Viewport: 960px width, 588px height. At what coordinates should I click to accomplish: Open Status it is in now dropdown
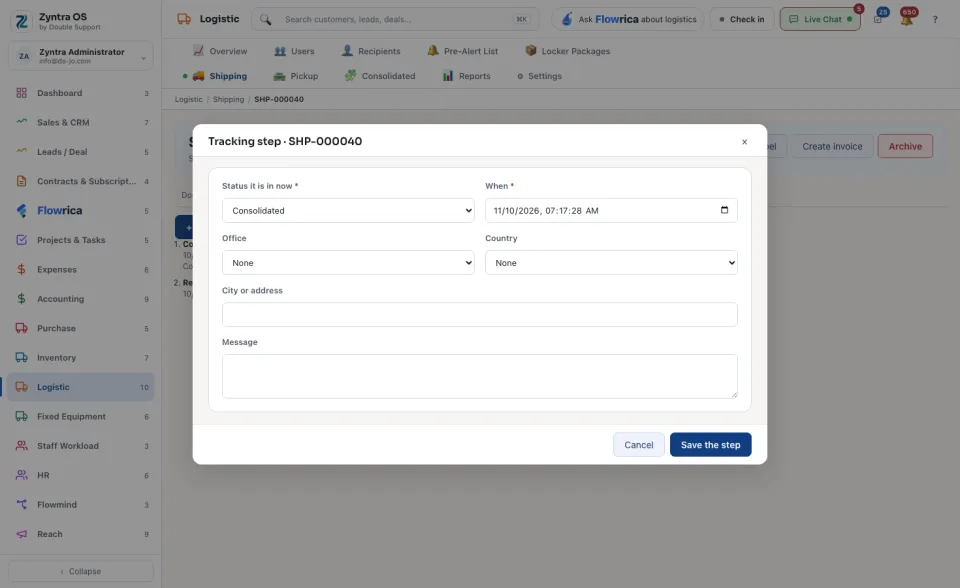click(x=348, y=211)
